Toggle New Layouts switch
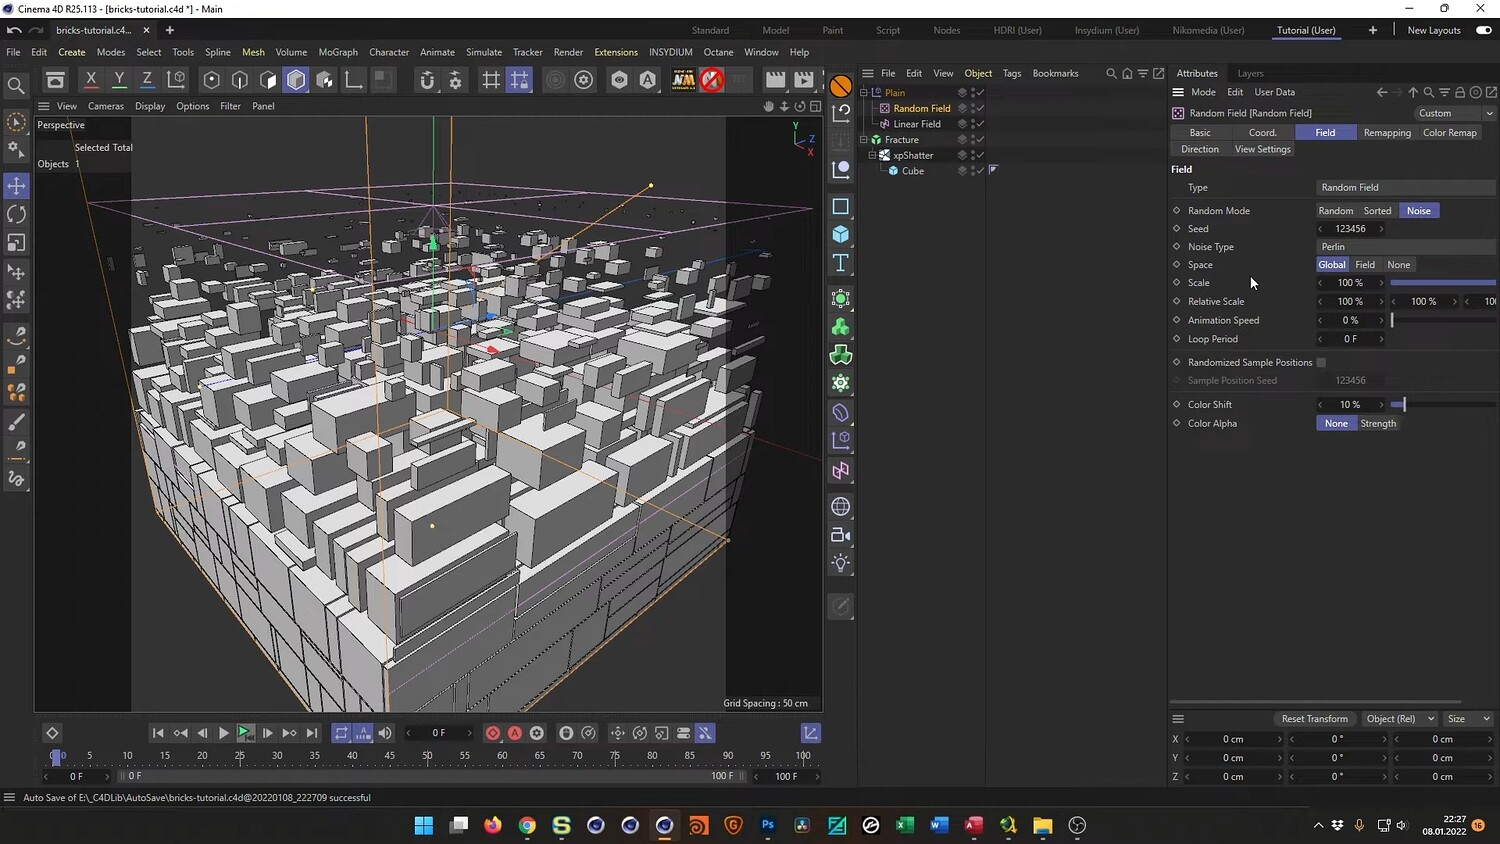The image size is (1500, 844). 1484,30
